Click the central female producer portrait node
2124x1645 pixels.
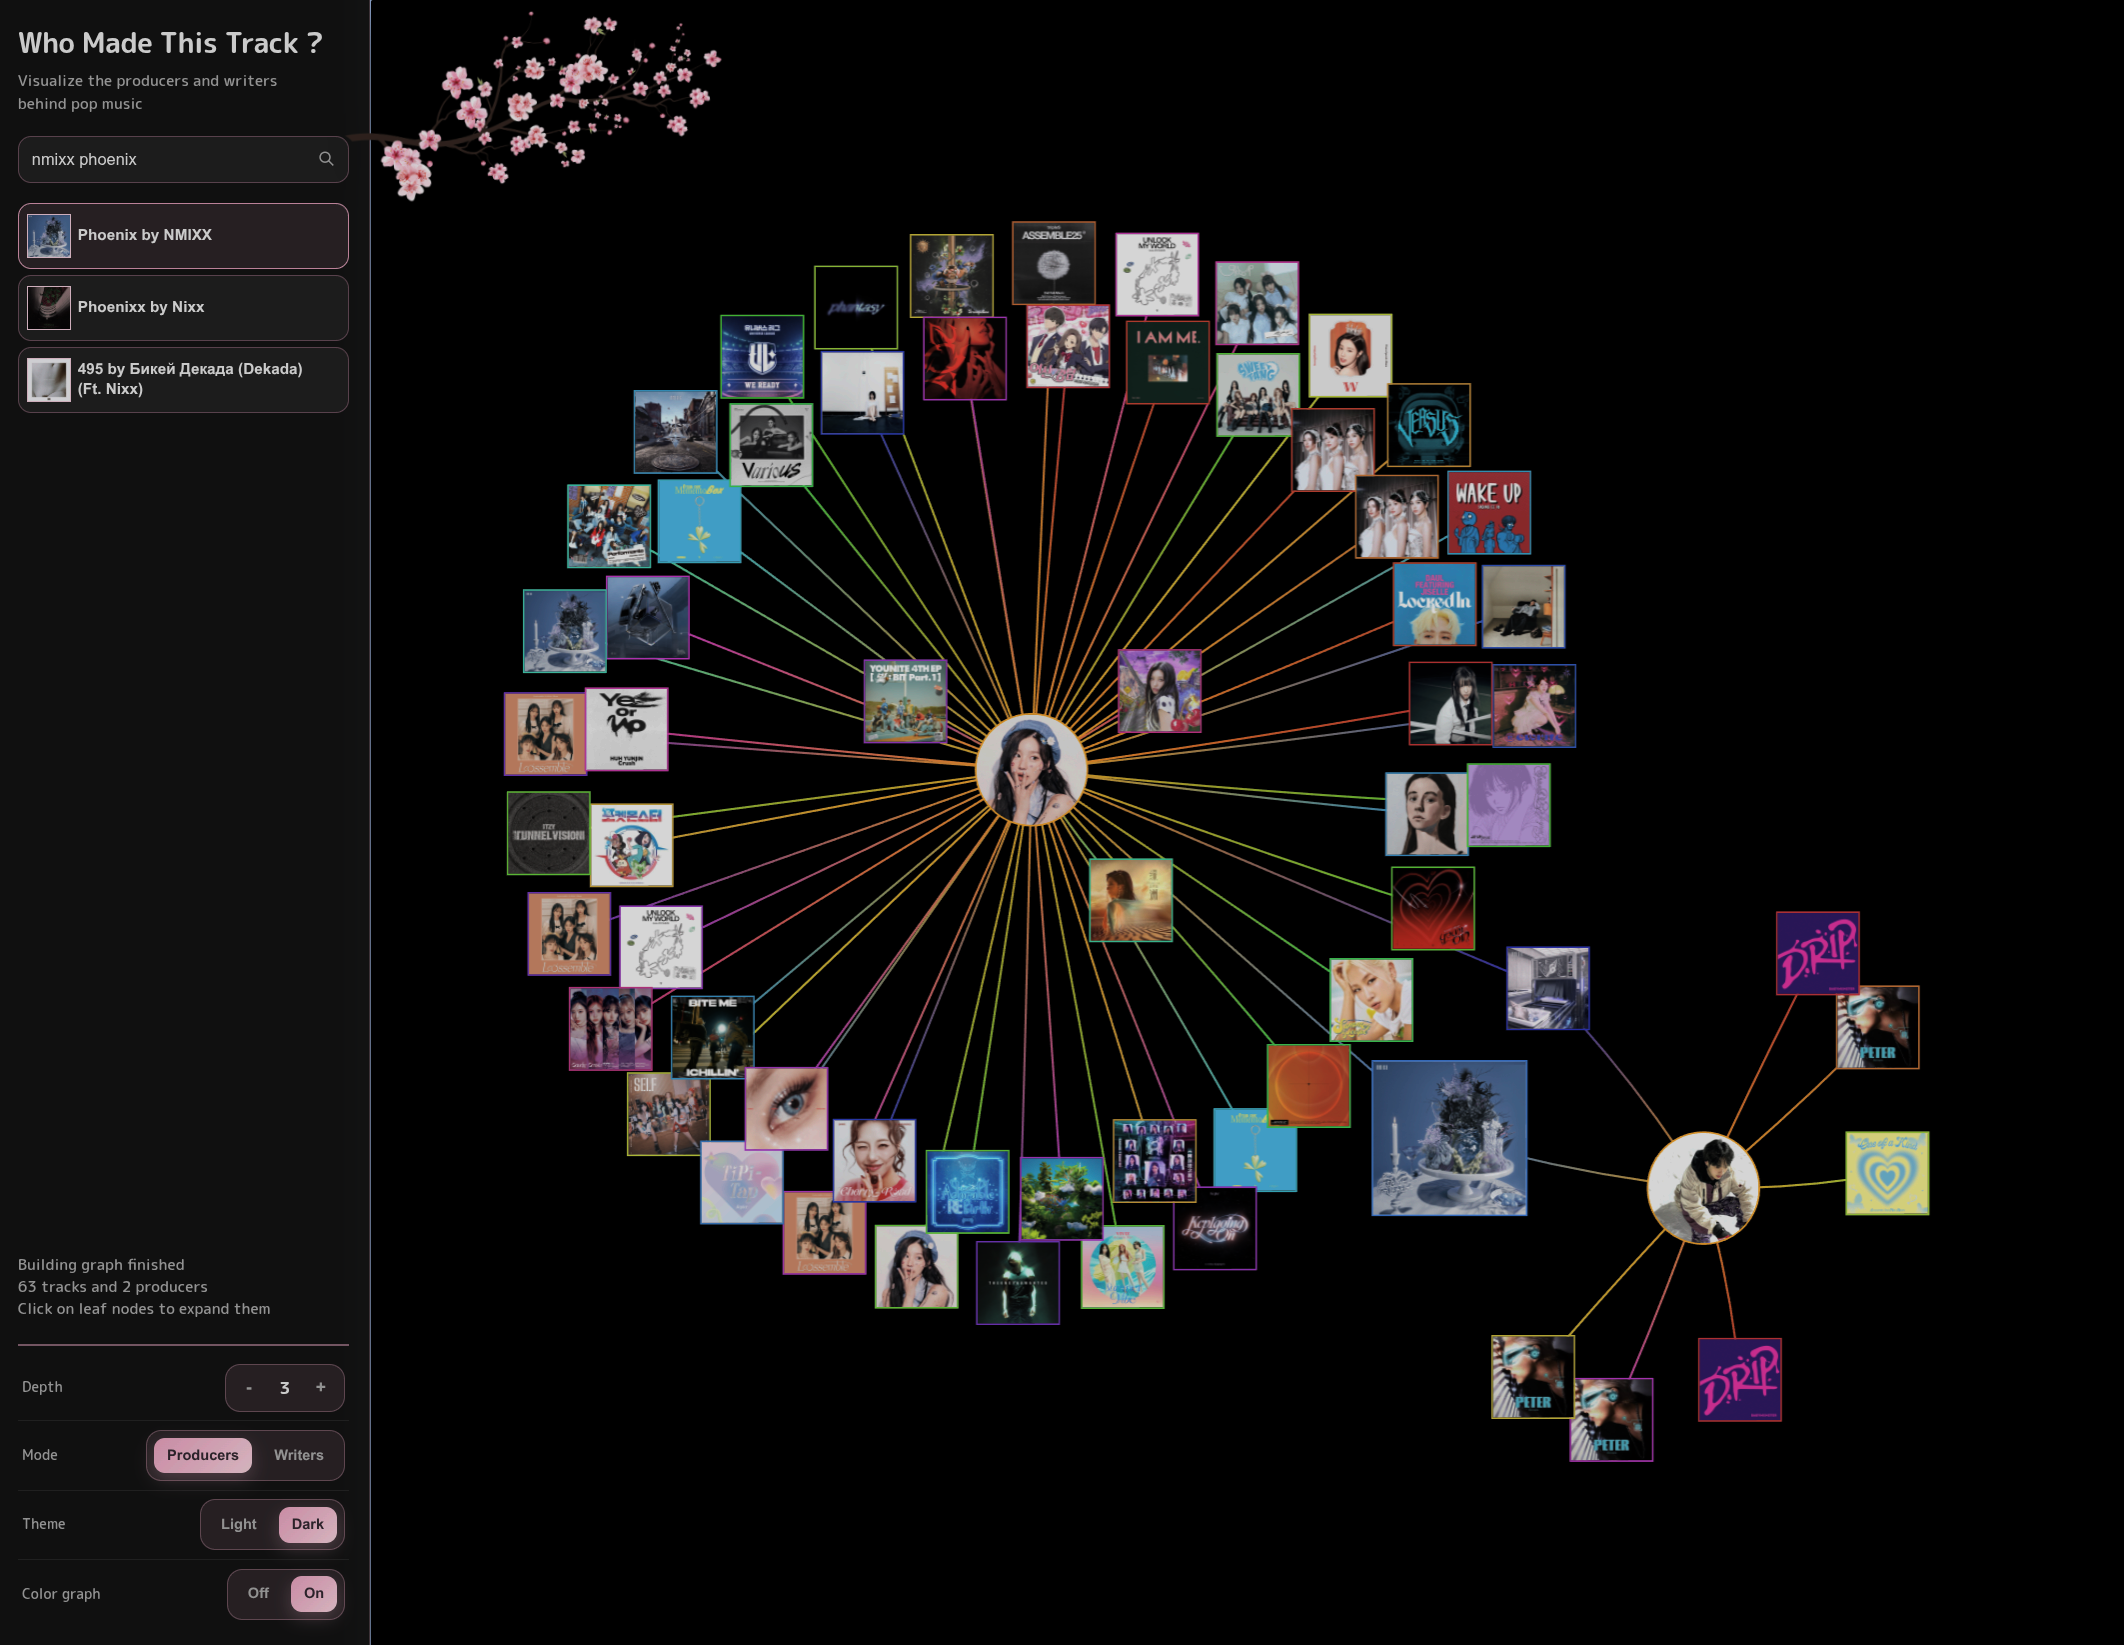click(x=1031, y=770)
